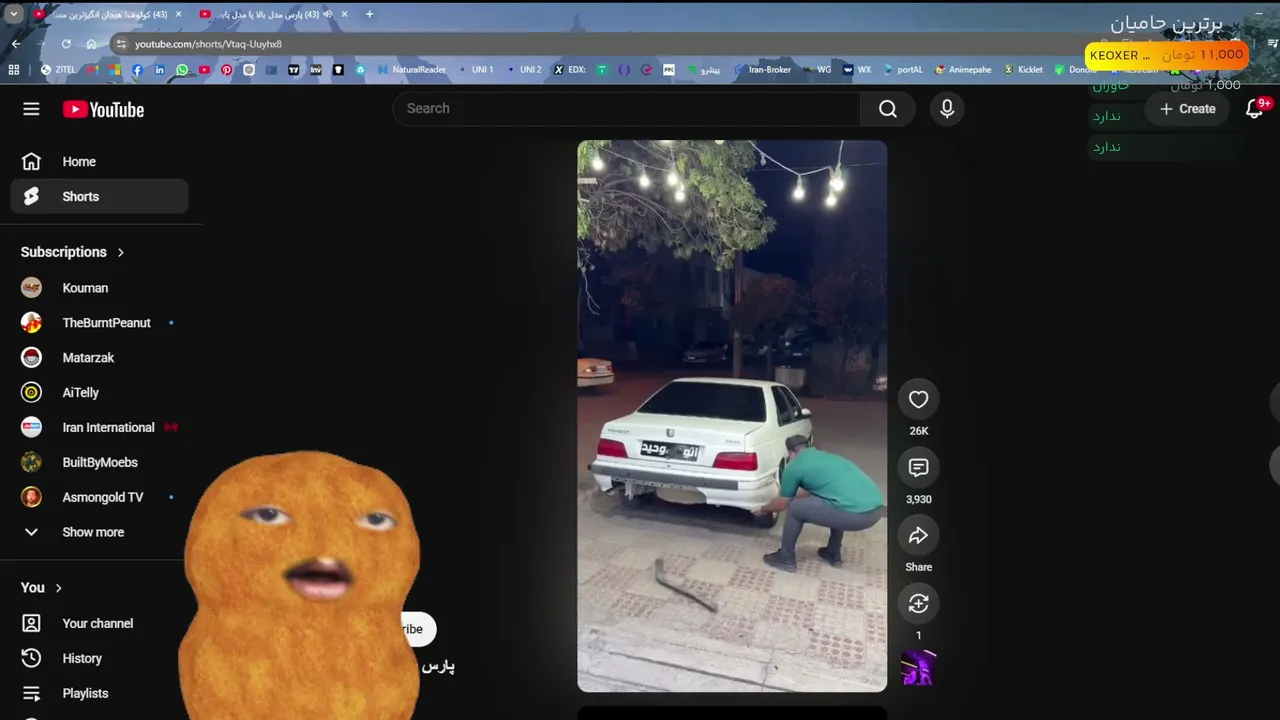Like the short with the heart icon
Screen dimensions: 1280x720
point(918,400)
